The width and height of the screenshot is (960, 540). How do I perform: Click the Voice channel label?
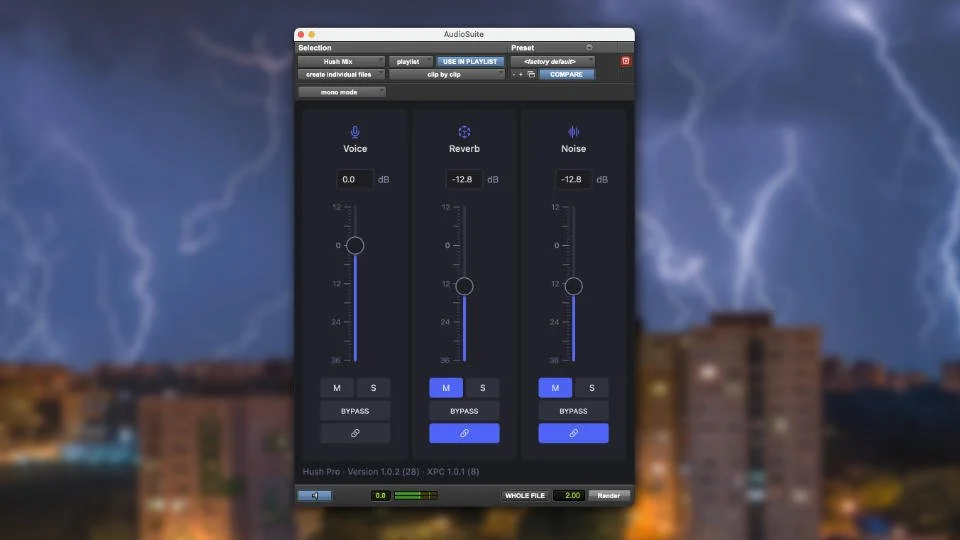[355, 149]
